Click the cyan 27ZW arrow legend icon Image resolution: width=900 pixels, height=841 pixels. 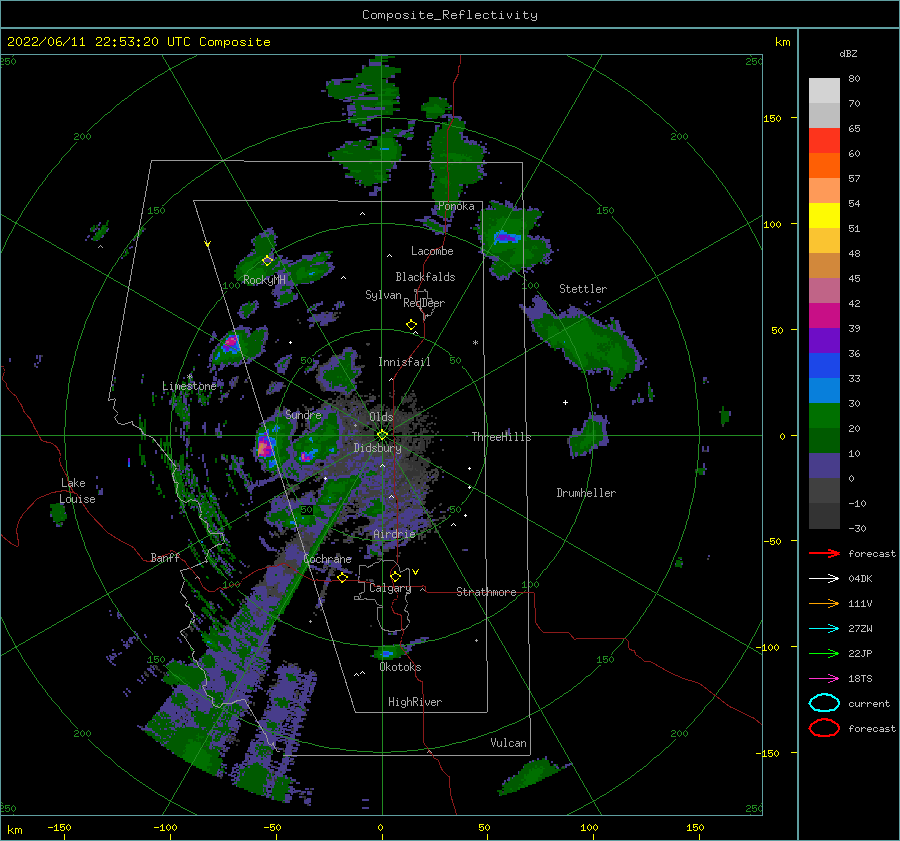(824, 629)
